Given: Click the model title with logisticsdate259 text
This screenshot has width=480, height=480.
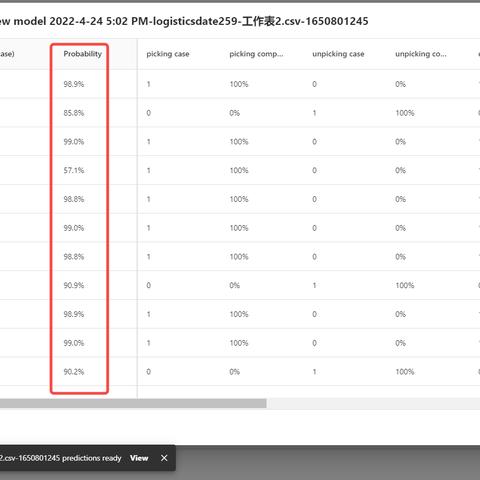Looking at the screenshot, I should [184, 21].
